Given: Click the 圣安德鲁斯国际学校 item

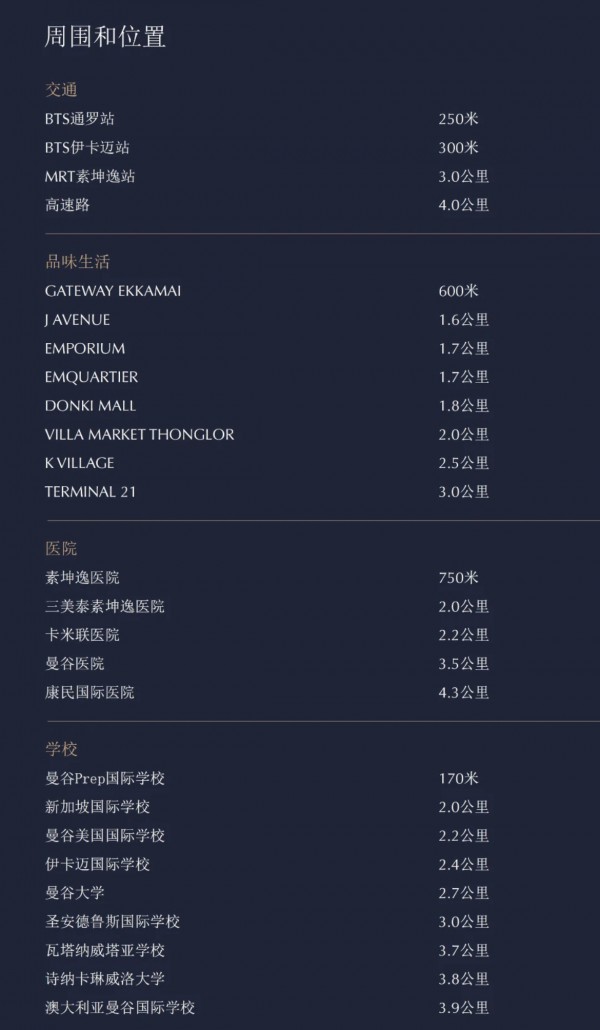Looking at the screenshot, I should 112,922.
